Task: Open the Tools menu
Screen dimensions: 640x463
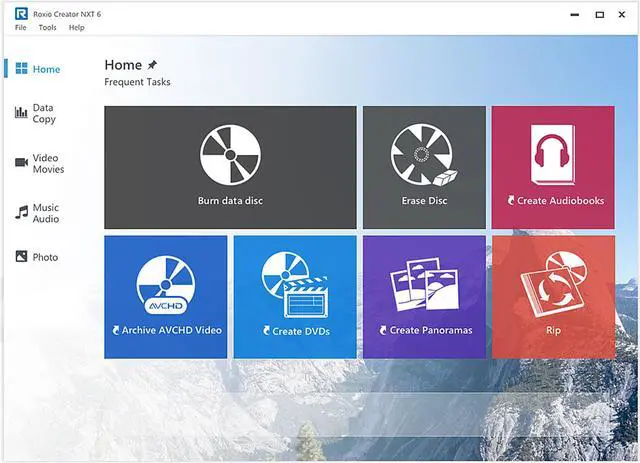Action: (47, 28)
